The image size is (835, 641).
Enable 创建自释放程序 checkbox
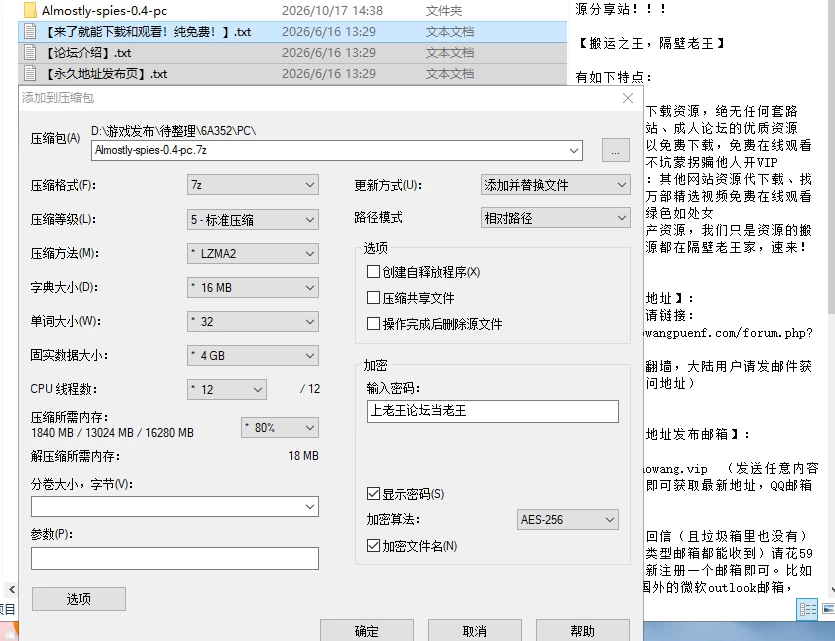373,272
